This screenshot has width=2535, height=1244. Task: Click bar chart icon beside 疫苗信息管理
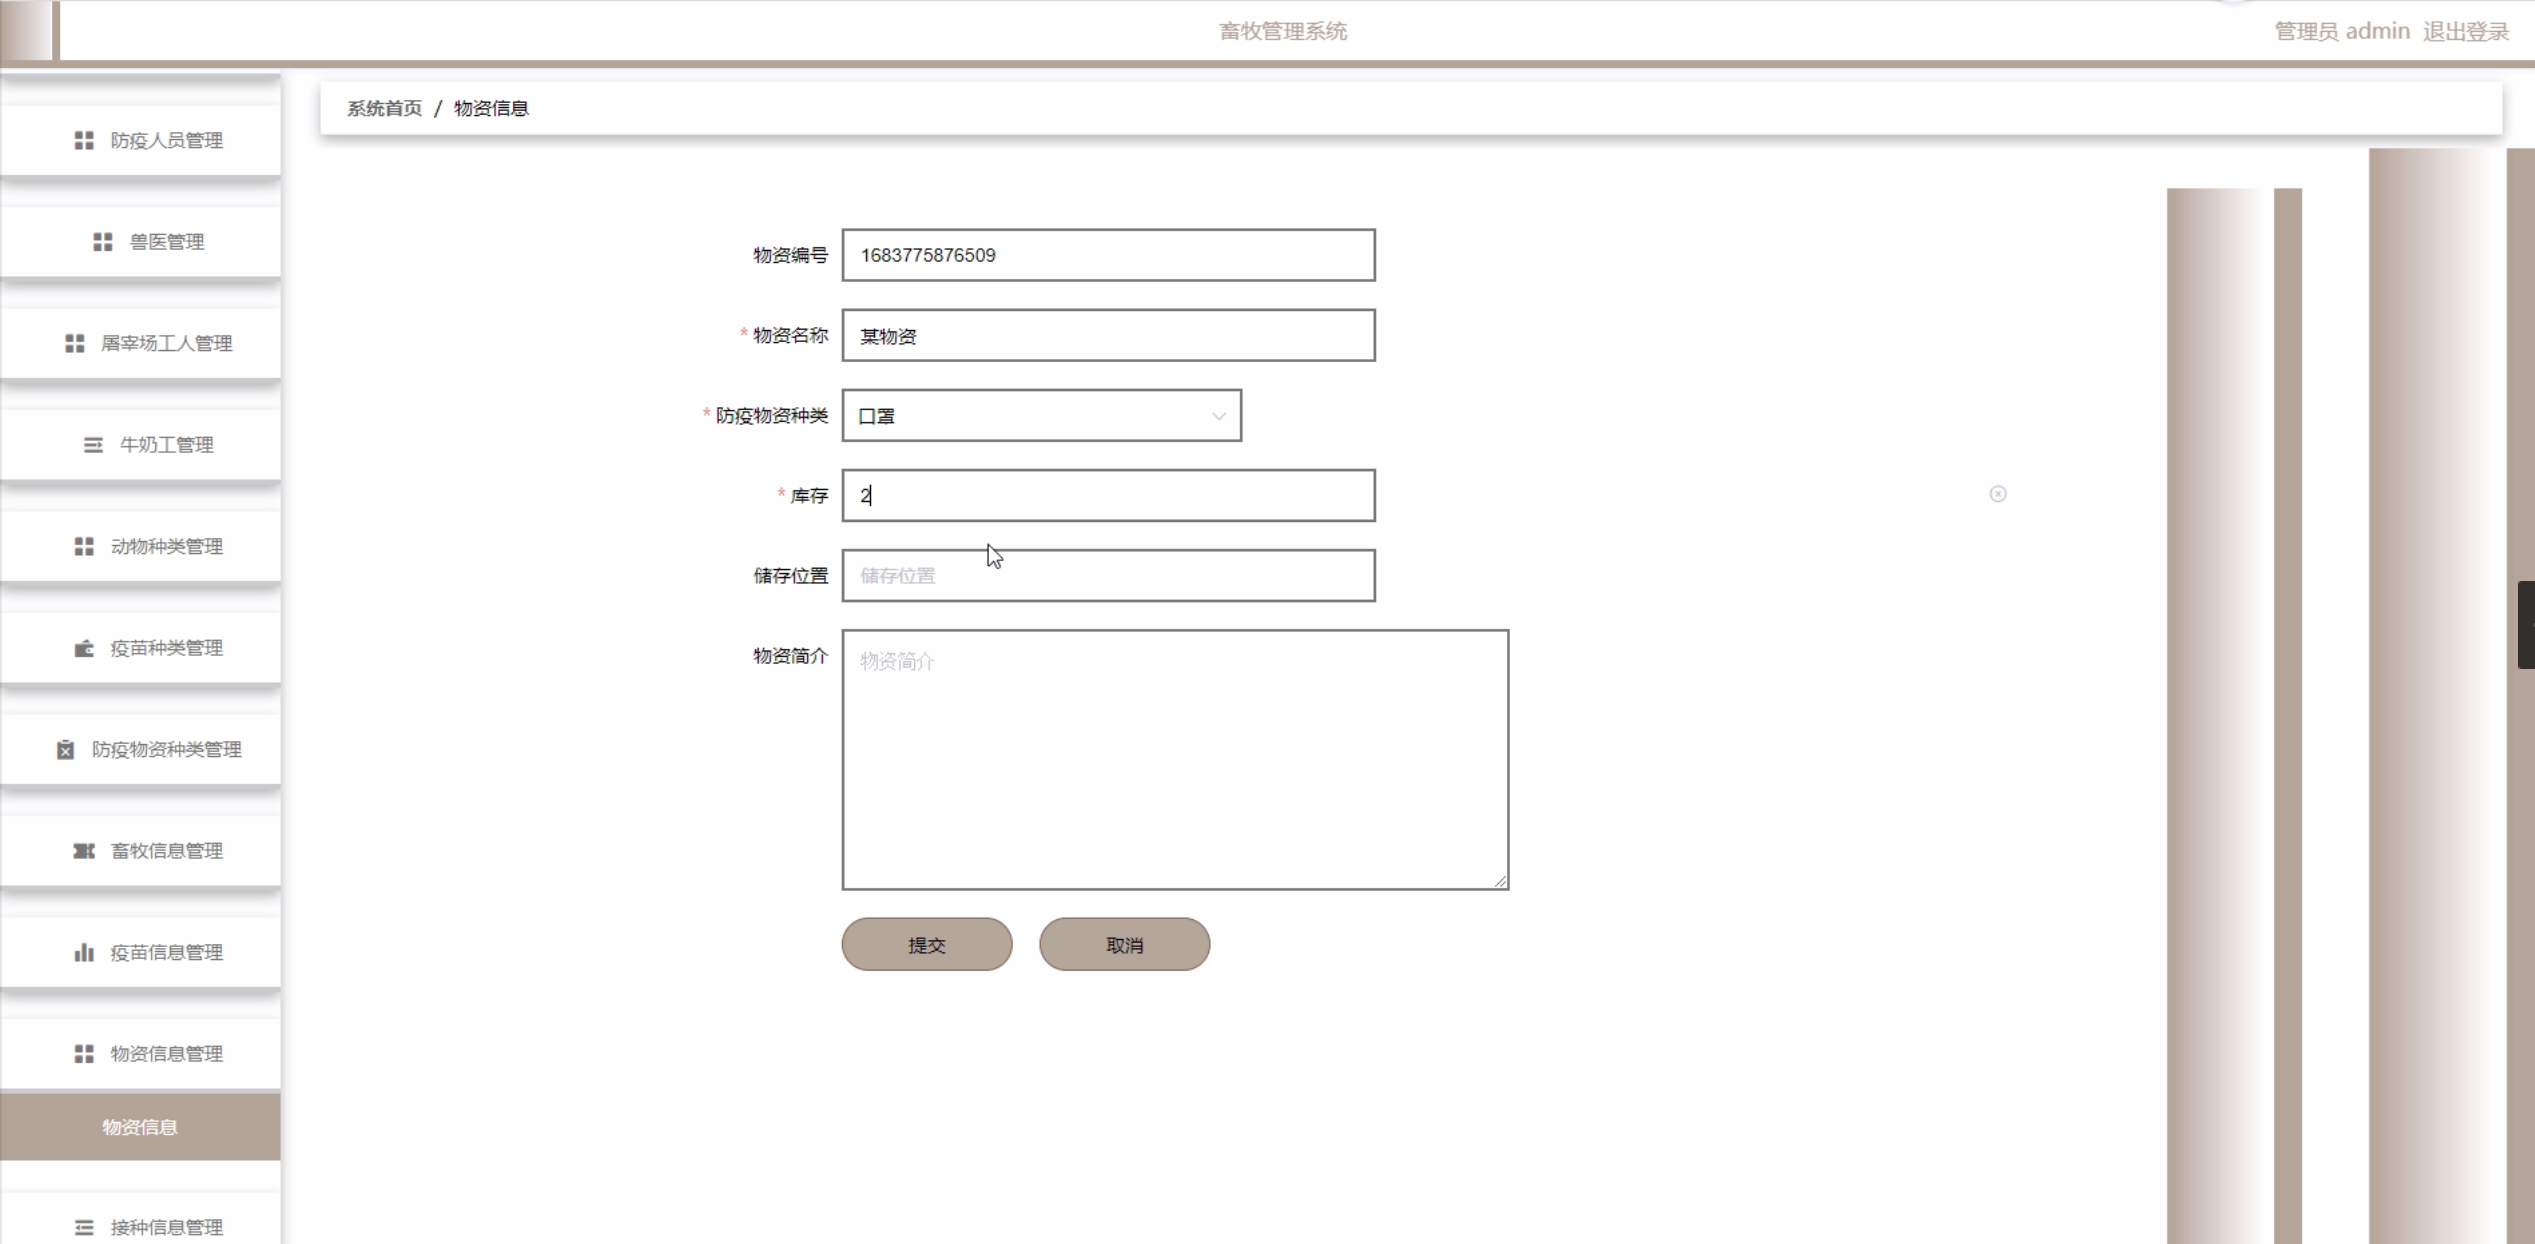pyautogui.click(x=84, y=953)
